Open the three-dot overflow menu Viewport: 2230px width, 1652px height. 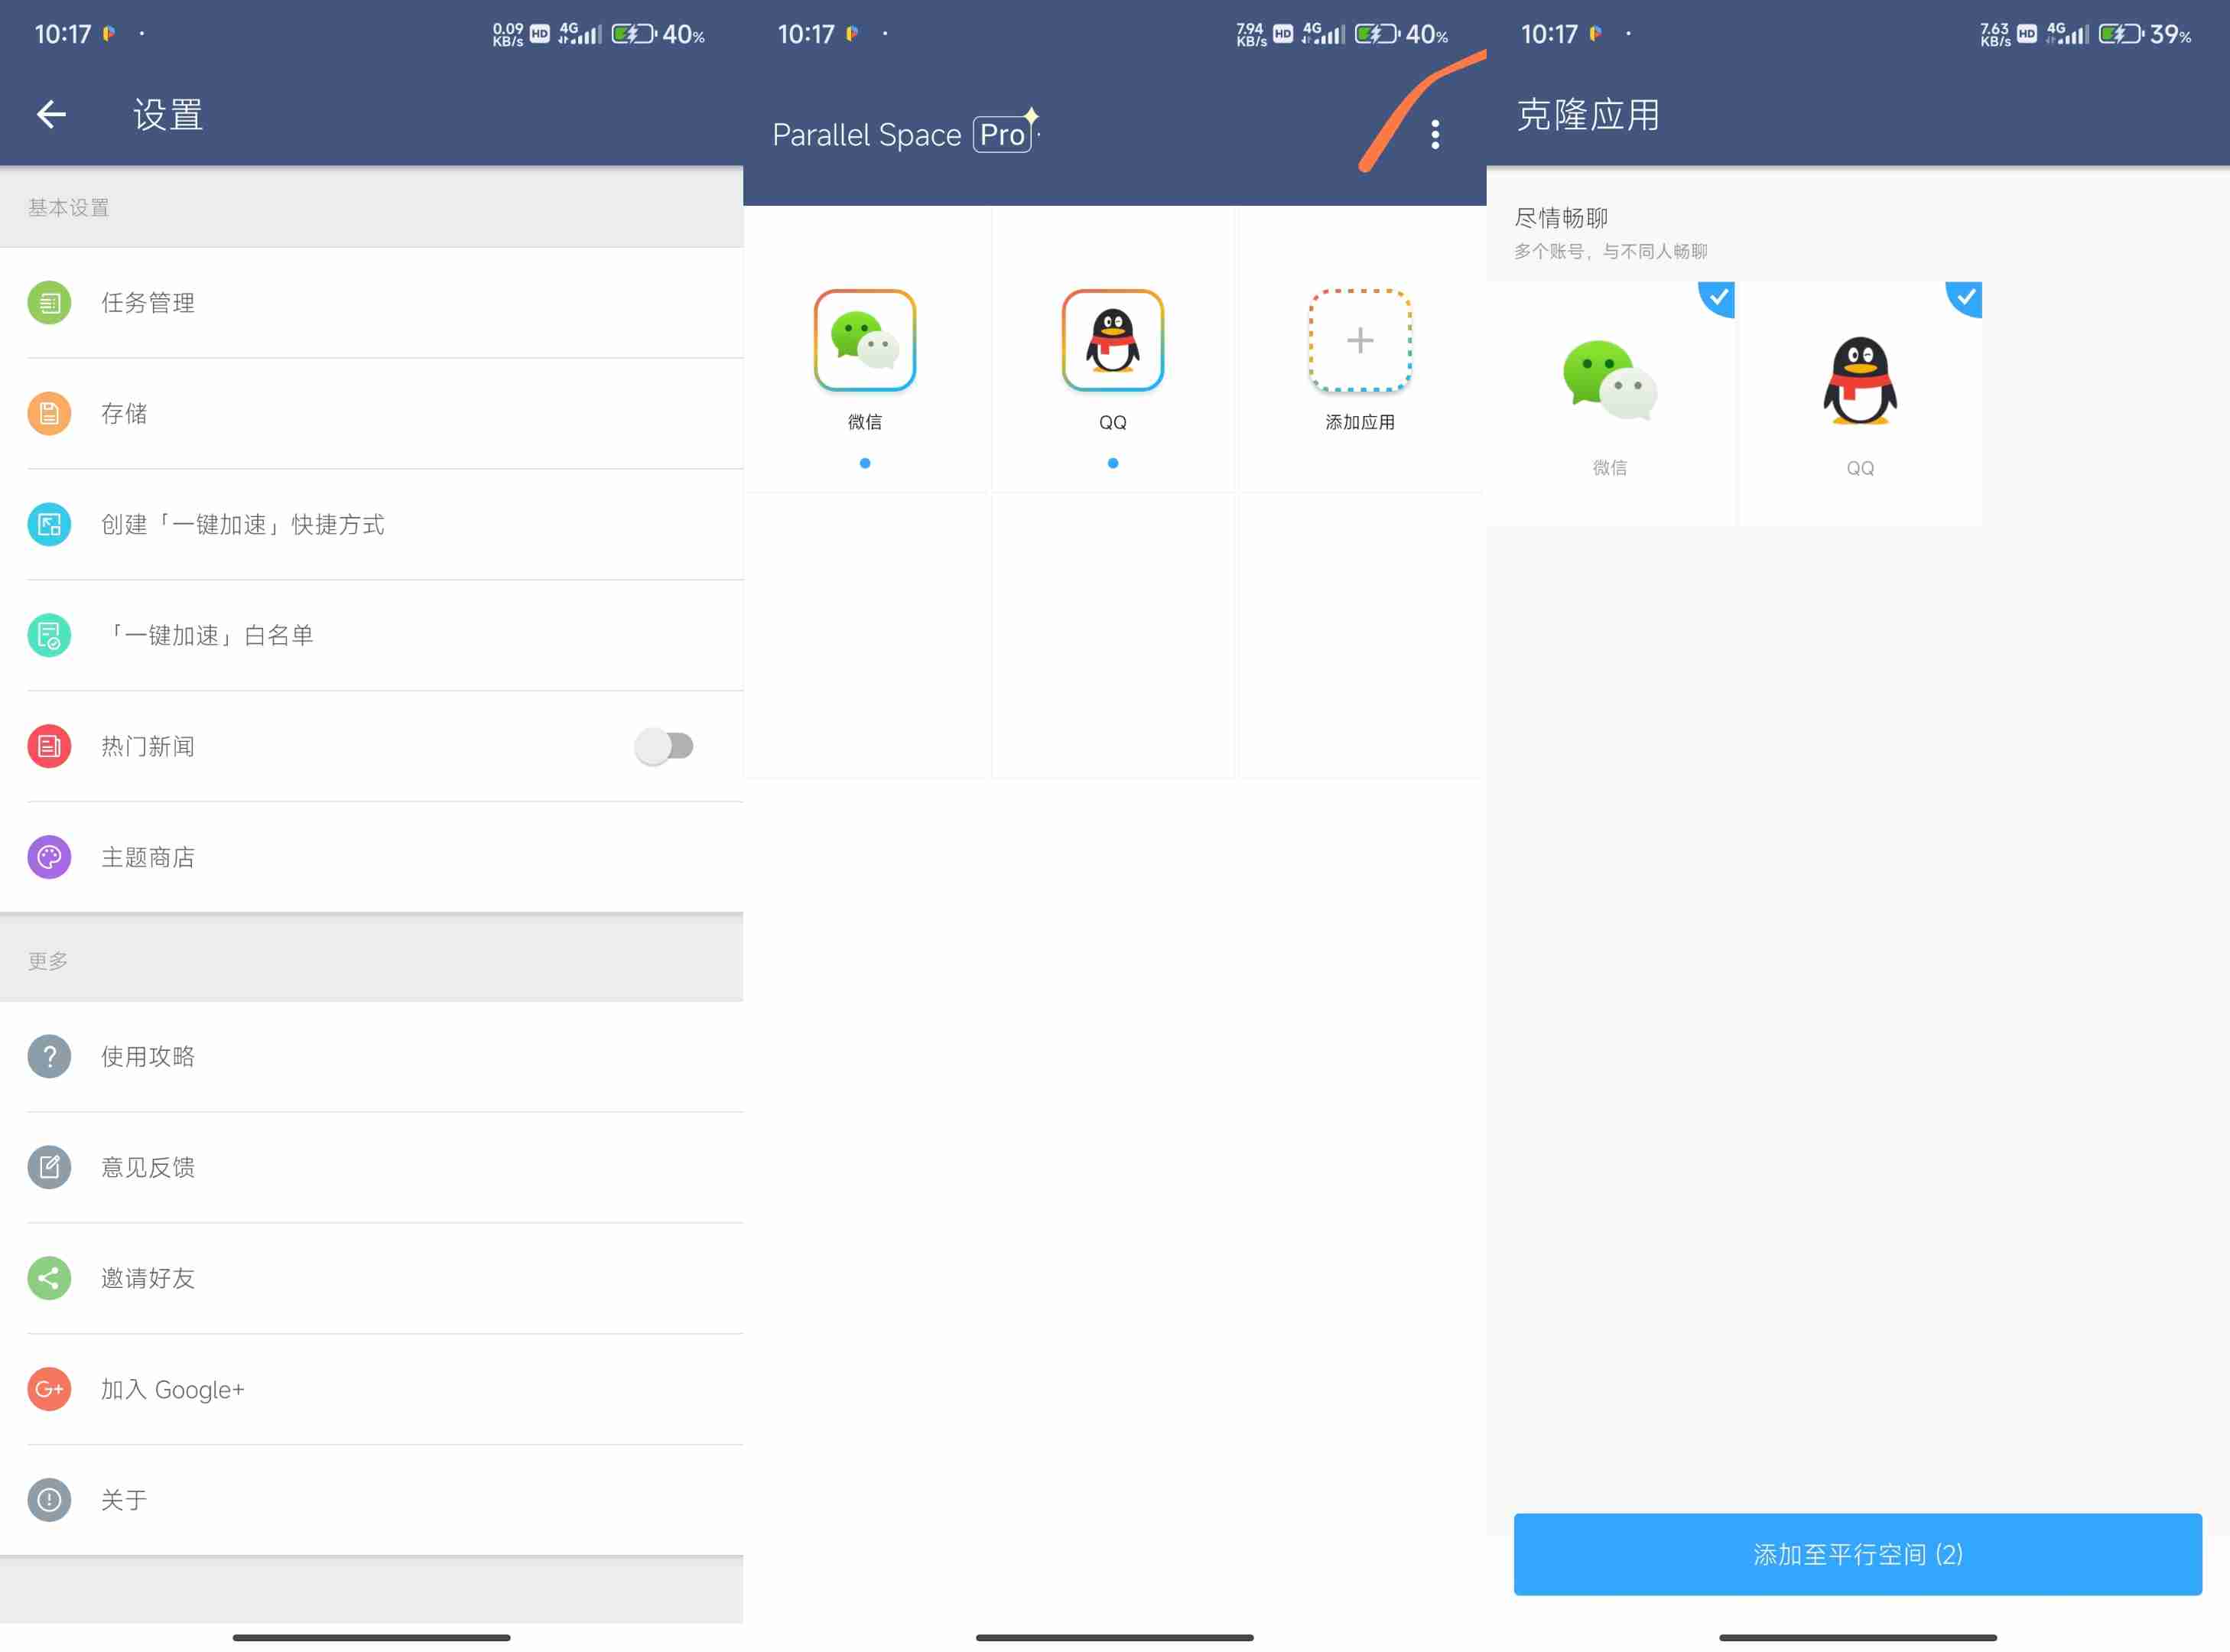tap(1435, 134)
